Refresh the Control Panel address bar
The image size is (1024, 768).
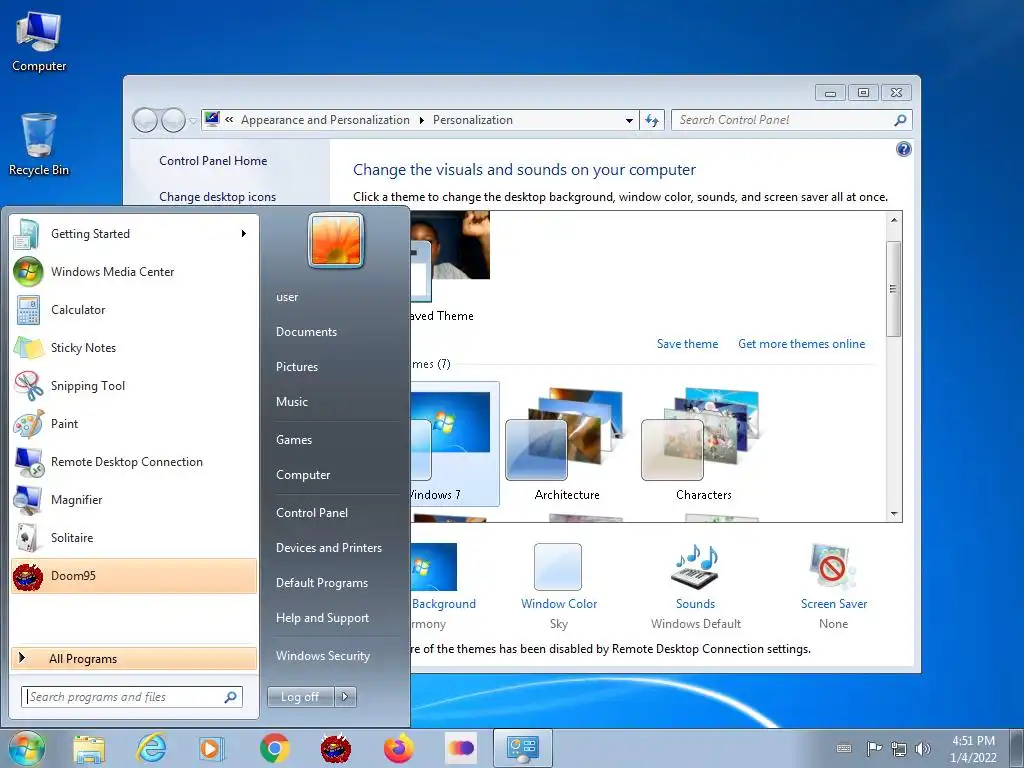tap(652, 120)
